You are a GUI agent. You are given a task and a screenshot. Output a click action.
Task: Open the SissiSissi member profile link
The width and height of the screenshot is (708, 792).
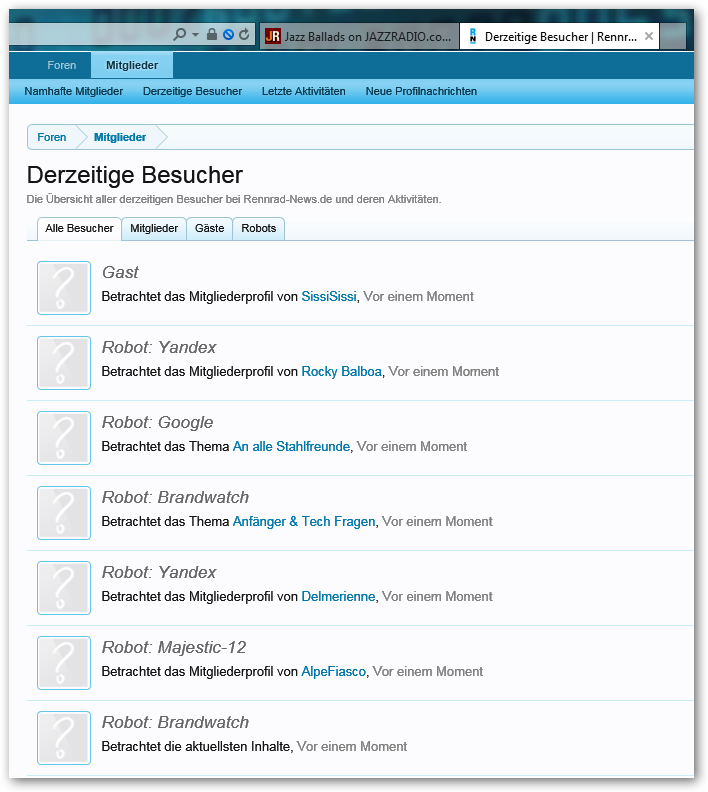point(329,297)
